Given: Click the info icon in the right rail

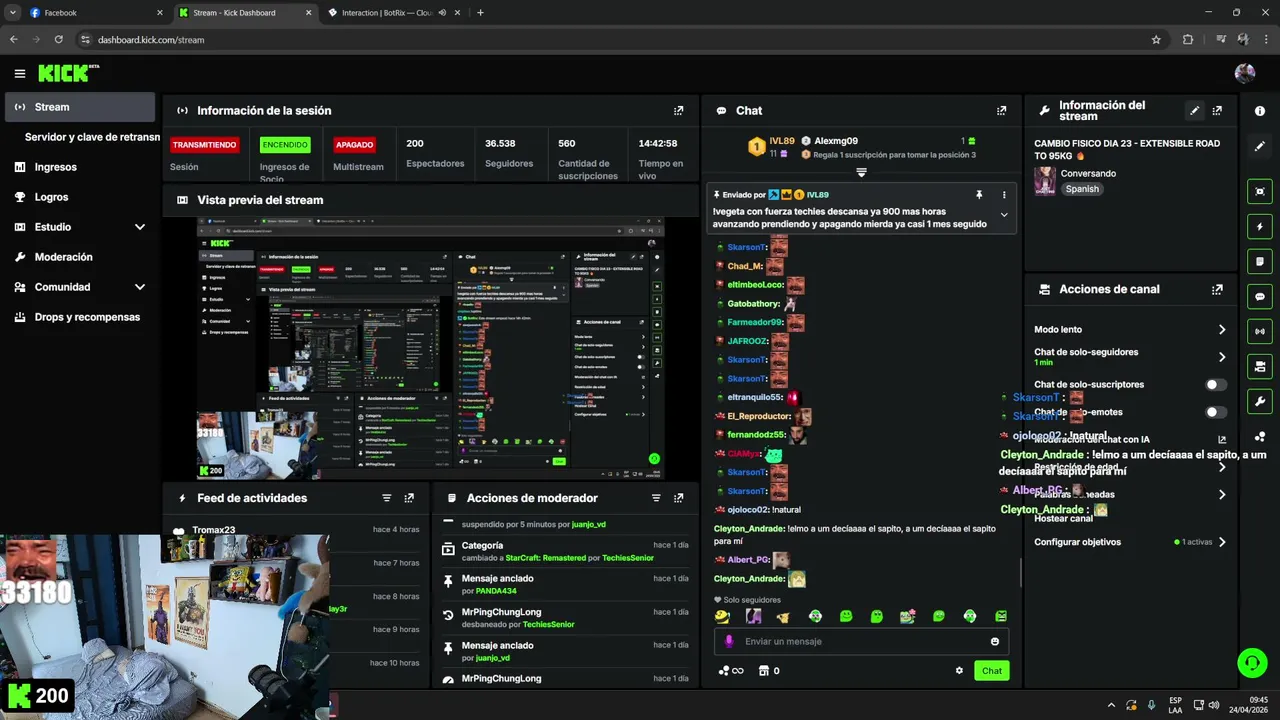Looking at the screenshot, I should click(1260, 111).
